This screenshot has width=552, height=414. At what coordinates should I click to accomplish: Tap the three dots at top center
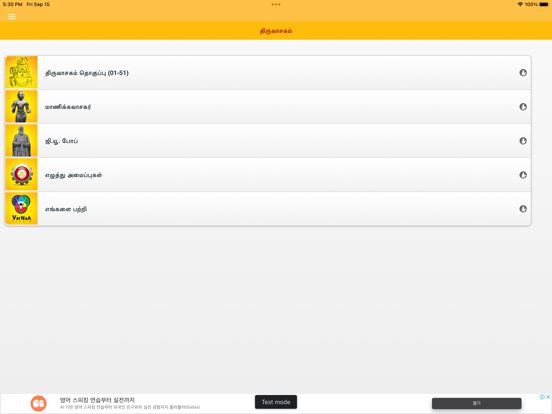click(276, 5)
